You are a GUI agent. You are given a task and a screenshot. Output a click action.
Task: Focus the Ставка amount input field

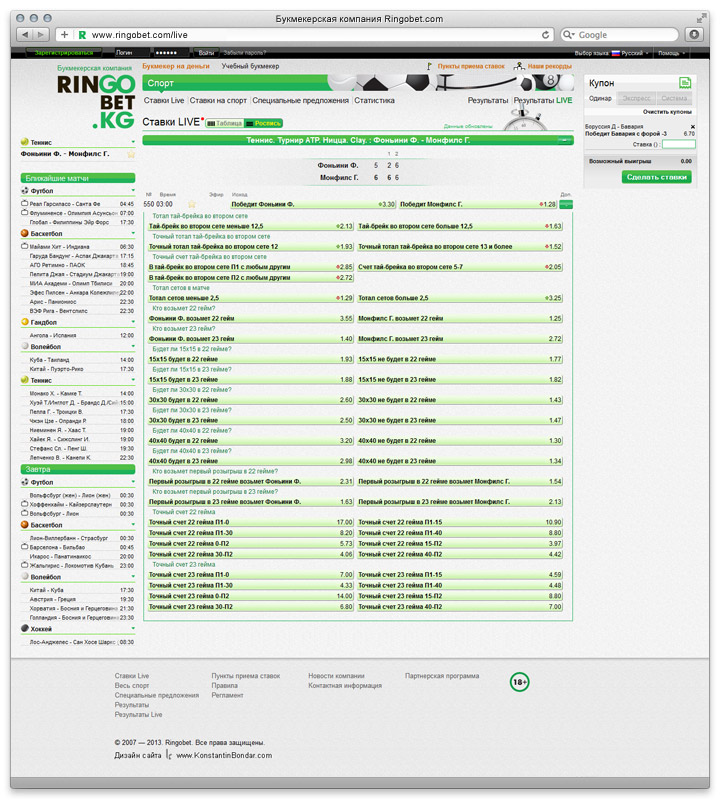[678, 145]
